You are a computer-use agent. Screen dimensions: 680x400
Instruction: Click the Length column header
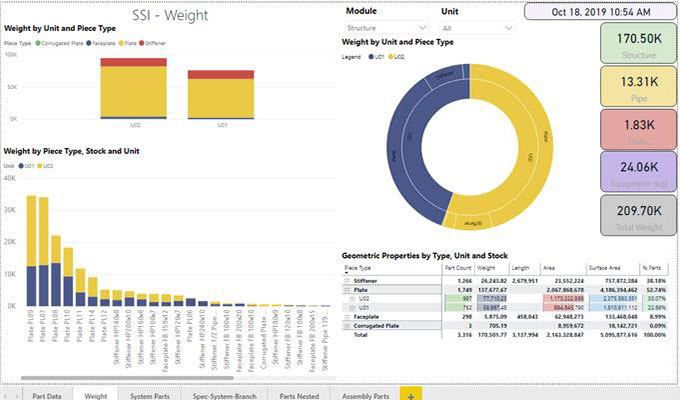(520, 268)
